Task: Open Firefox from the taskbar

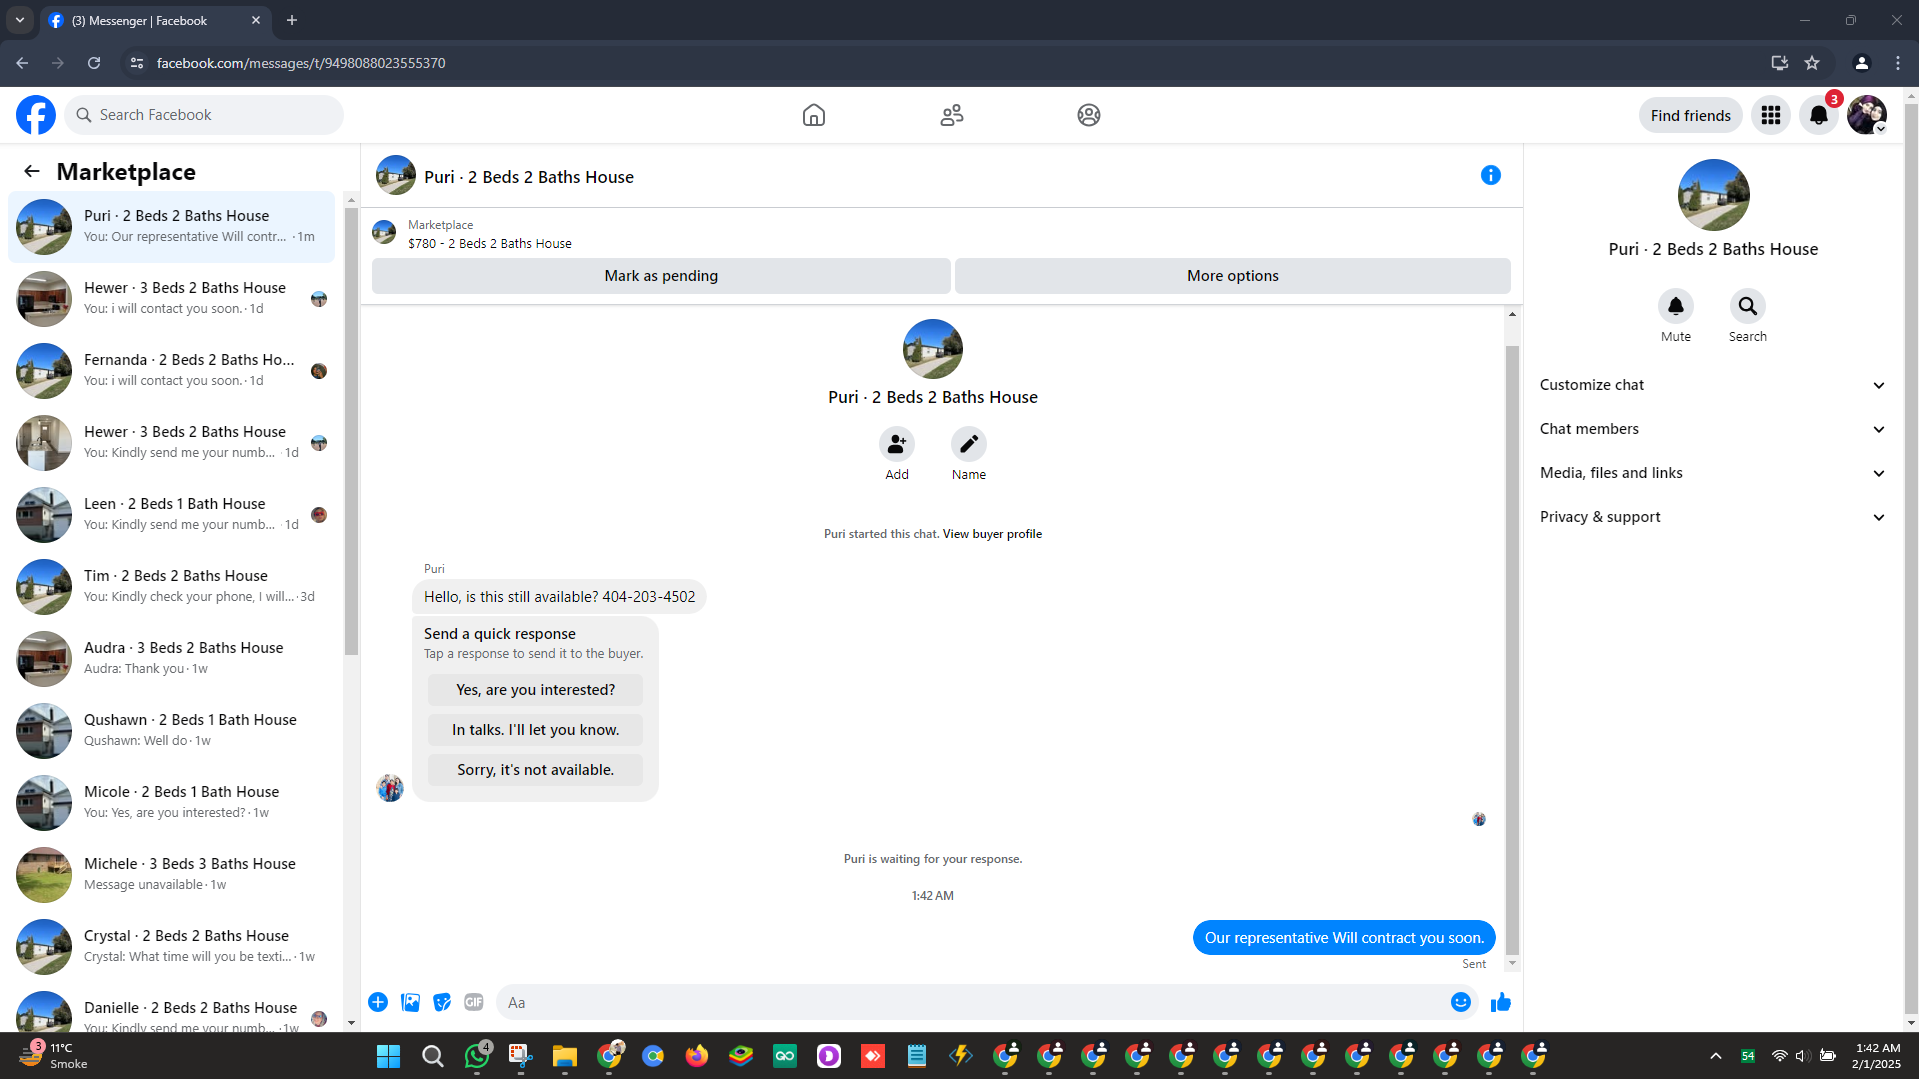Action: [697, 1056]
